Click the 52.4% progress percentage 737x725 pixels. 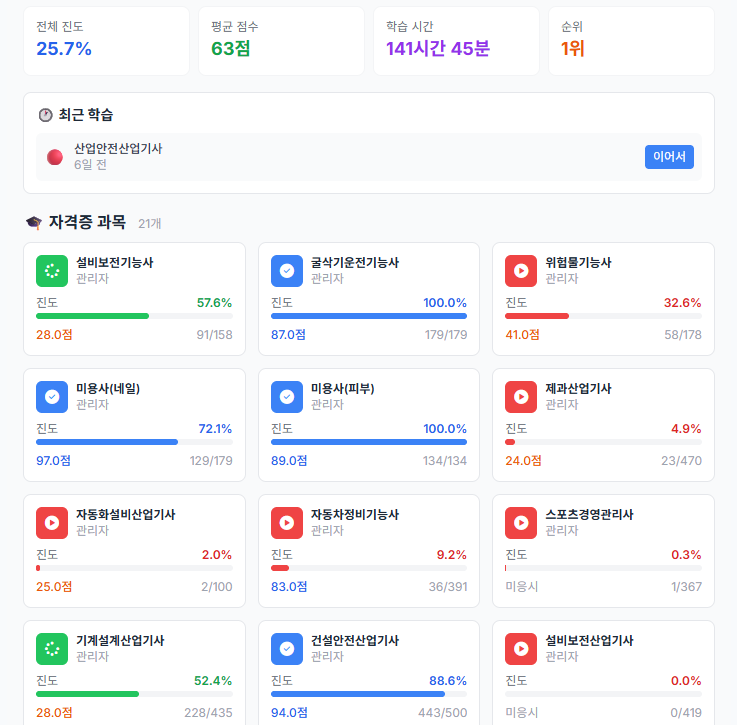[213, 681]
